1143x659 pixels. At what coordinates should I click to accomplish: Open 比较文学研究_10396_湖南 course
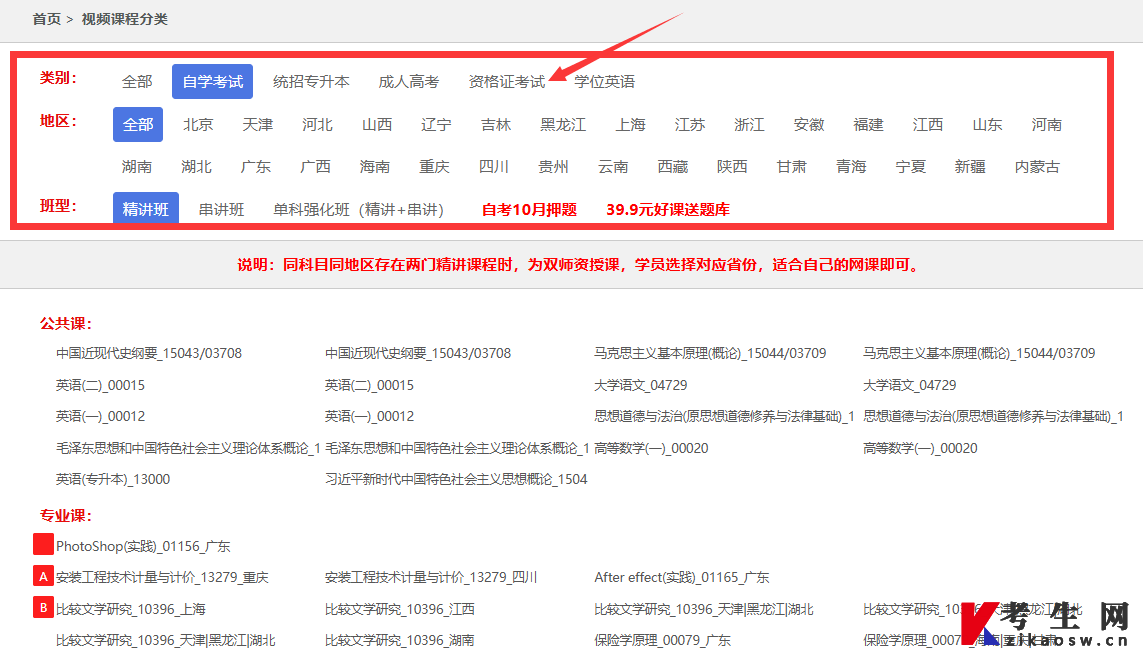point(399,640)
